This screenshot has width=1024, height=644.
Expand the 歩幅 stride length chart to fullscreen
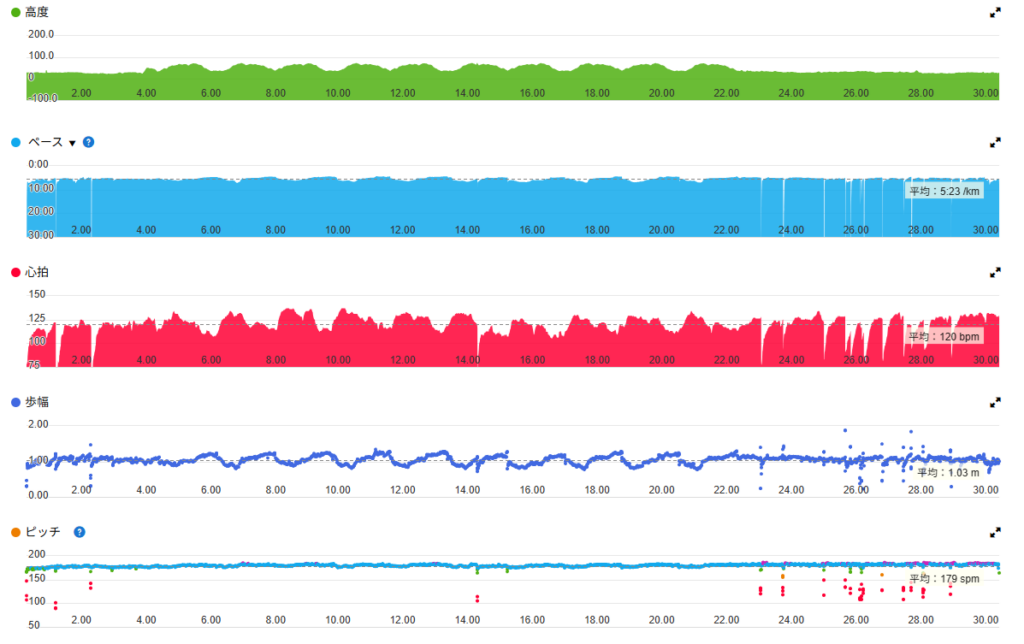click(x=995, y=402)
